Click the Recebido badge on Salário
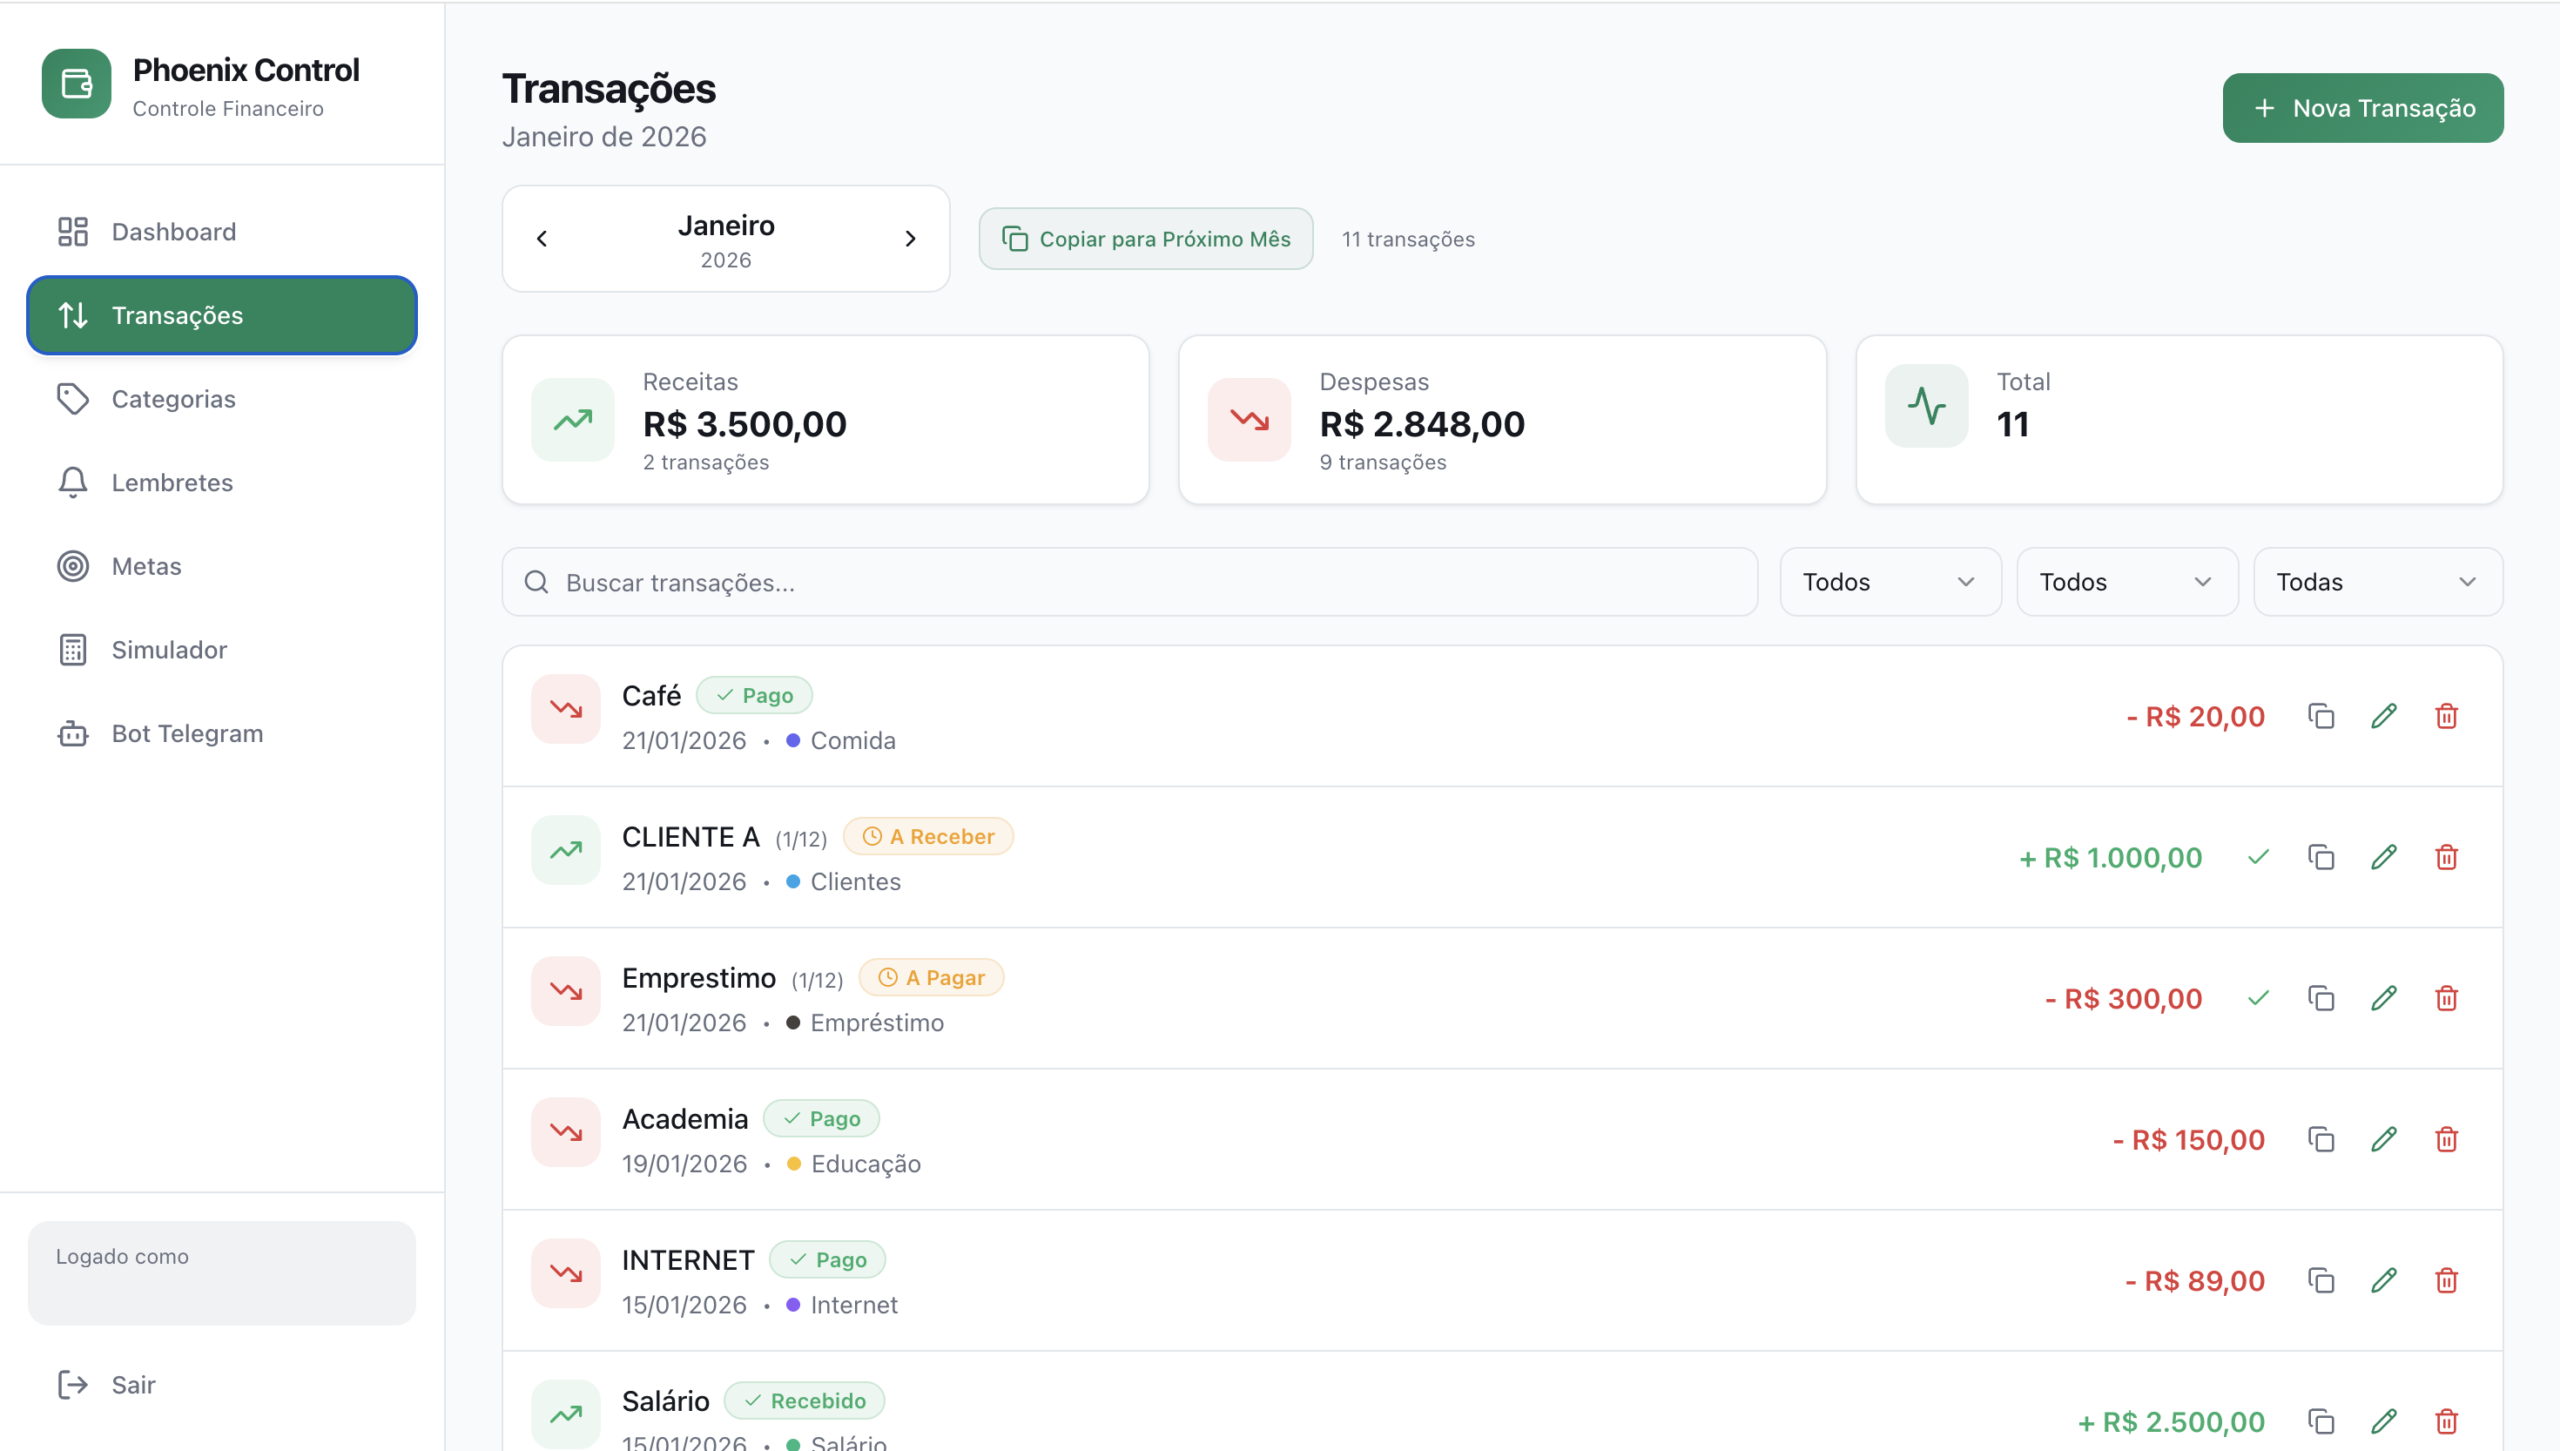The image size is (2560, 1451). click(x=804, y=1401)
